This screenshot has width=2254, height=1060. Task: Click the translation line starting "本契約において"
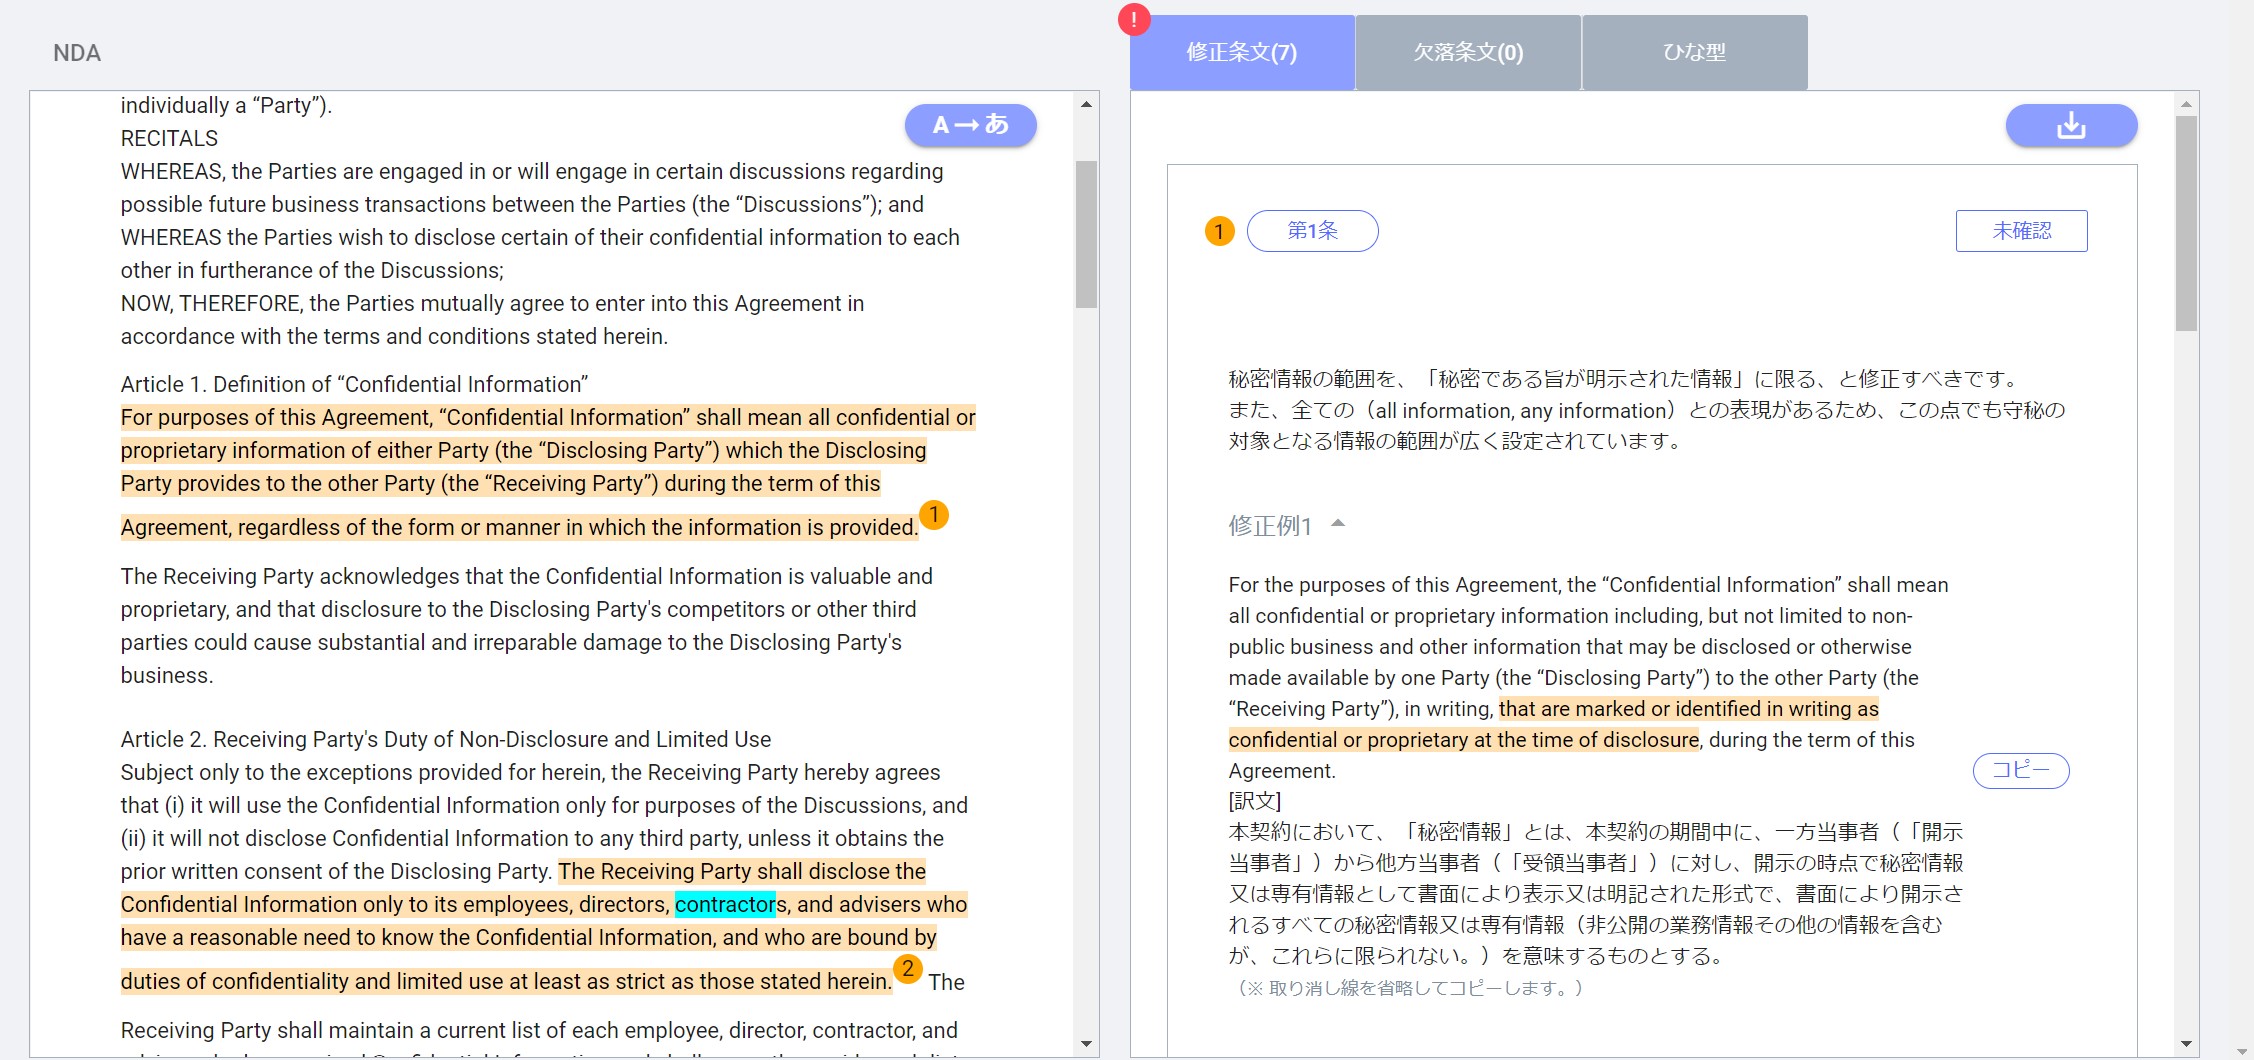click(1596, 832)
